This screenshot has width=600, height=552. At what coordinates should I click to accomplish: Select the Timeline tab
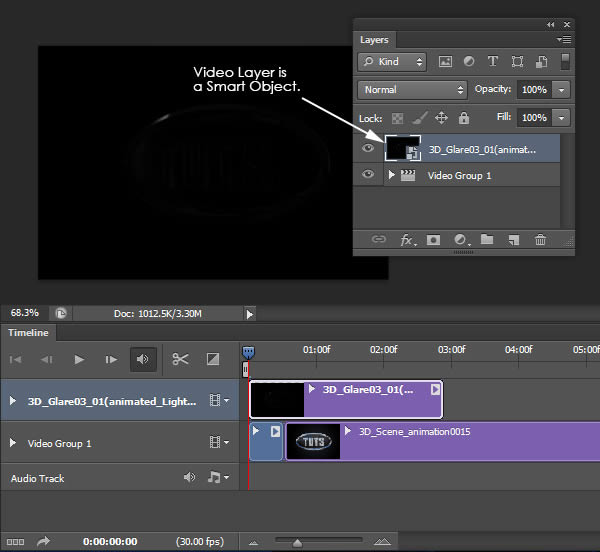tap(28, 333)
